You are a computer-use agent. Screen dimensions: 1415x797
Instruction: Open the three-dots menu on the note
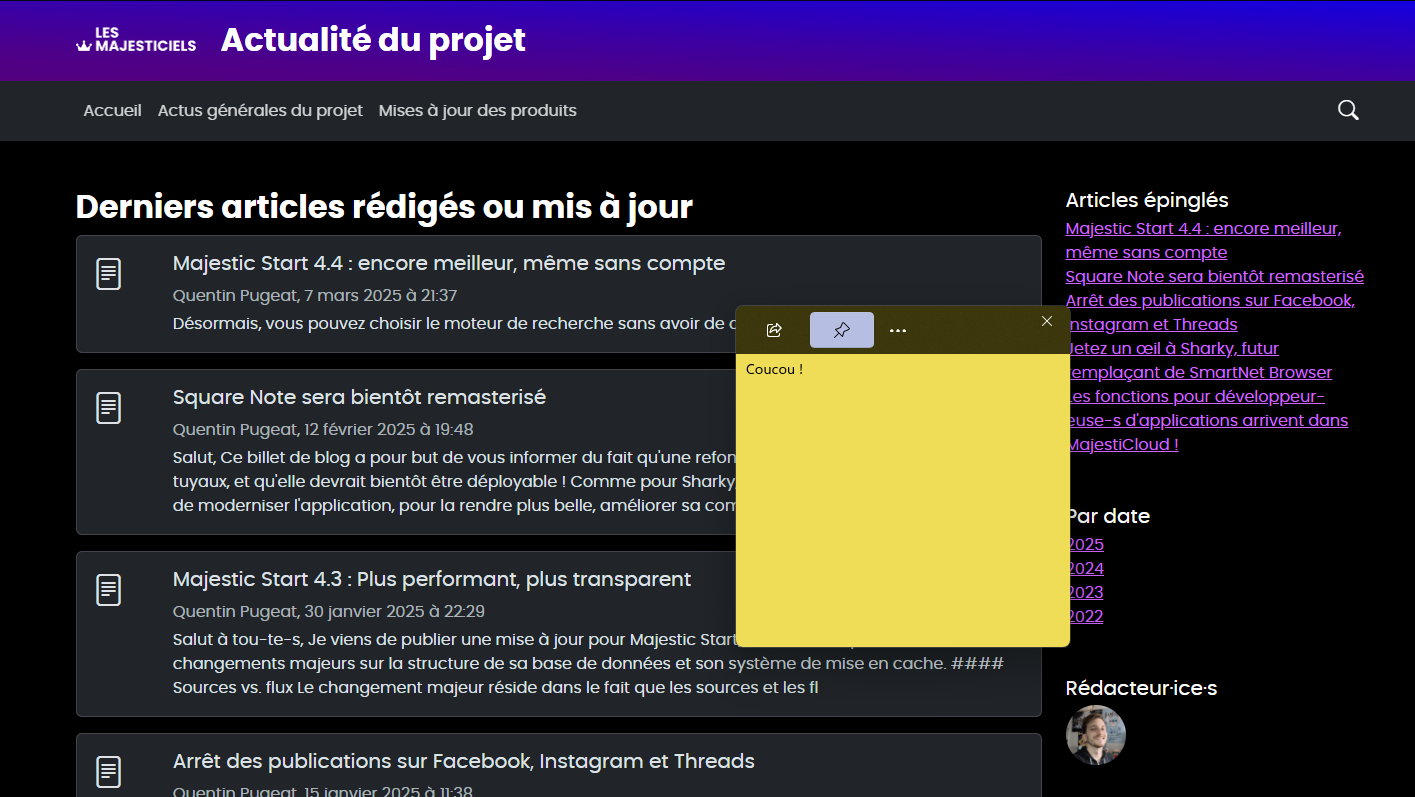(898, 330)
